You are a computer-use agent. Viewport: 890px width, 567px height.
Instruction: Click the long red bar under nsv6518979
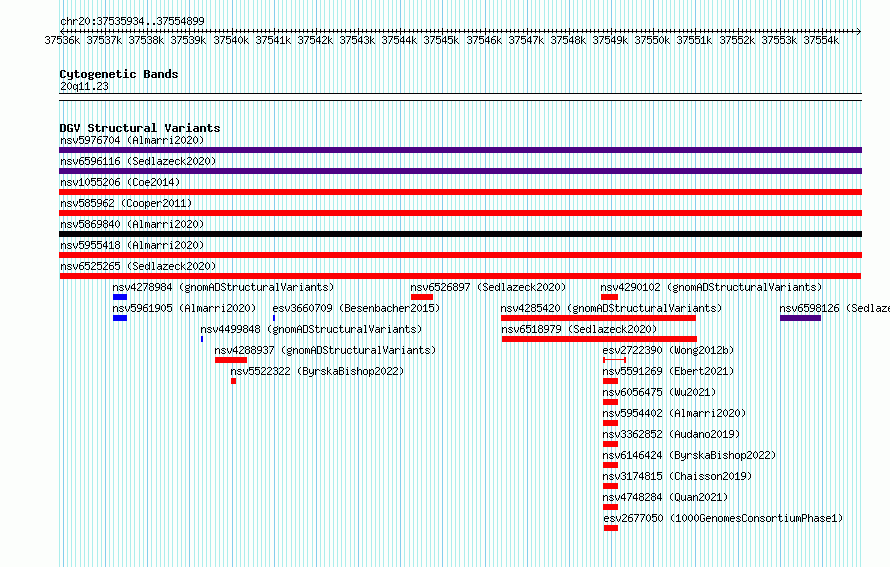click(599, 339)
